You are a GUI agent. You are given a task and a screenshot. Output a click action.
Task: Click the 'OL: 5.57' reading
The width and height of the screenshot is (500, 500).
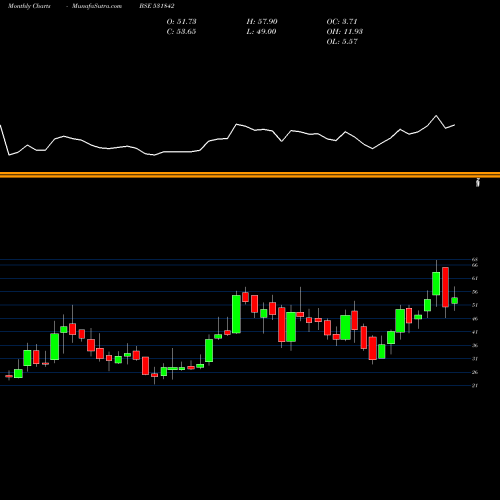click(342, 42)
